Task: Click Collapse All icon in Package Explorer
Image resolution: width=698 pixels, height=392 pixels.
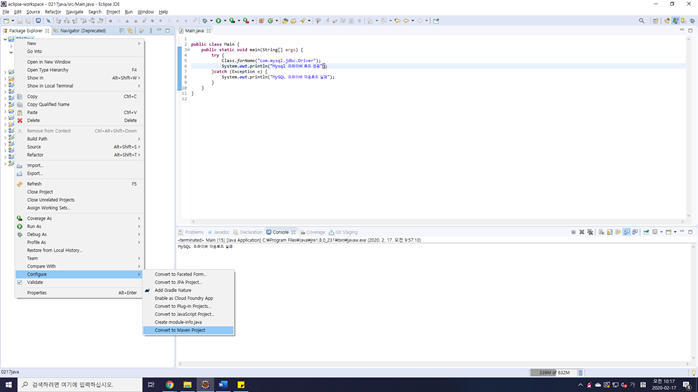Action: (x=122, y=31)
